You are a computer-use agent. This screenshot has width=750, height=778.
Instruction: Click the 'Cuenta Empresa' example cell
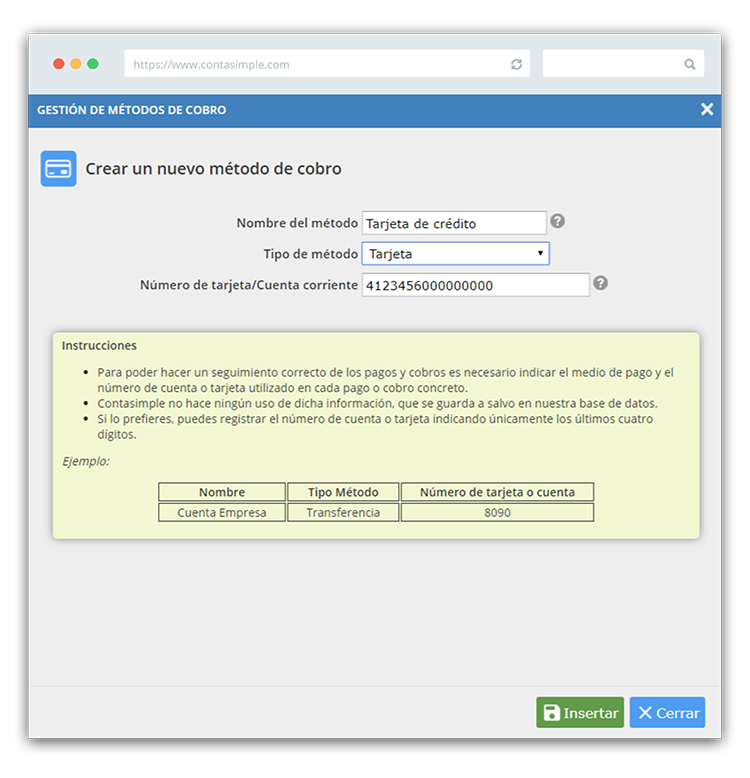coord(222,513)
